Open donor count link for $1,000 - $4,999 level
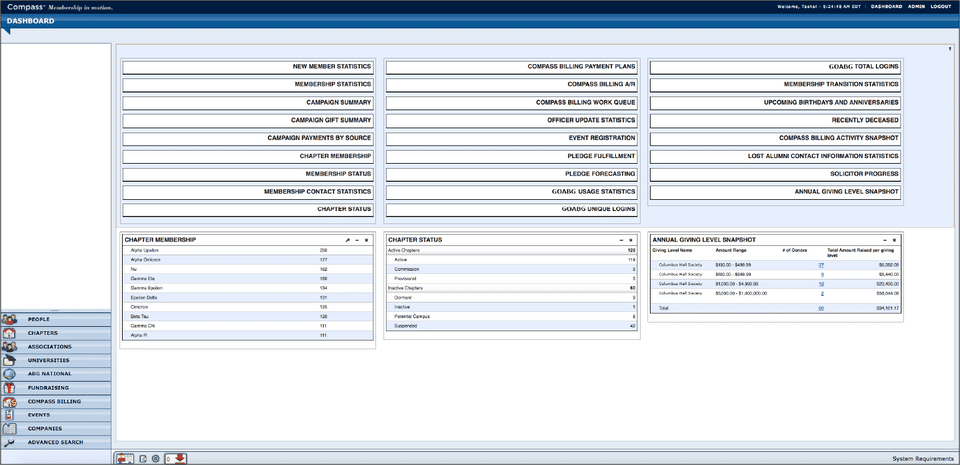The image size is (960, 465). point(821,284)
